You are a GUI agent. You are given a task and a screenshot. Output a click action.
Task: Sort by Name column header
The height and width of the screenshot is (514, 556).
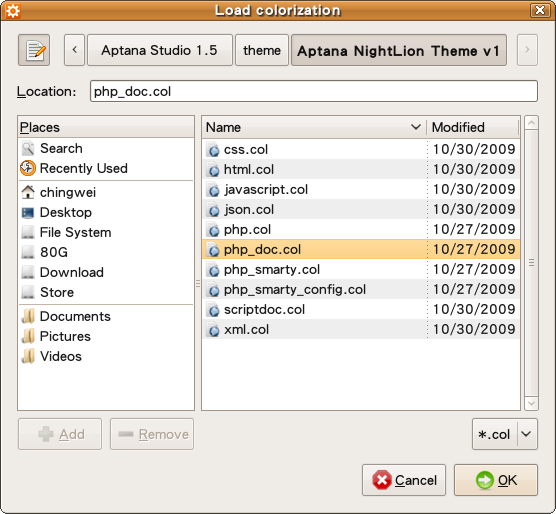point(314,127)
